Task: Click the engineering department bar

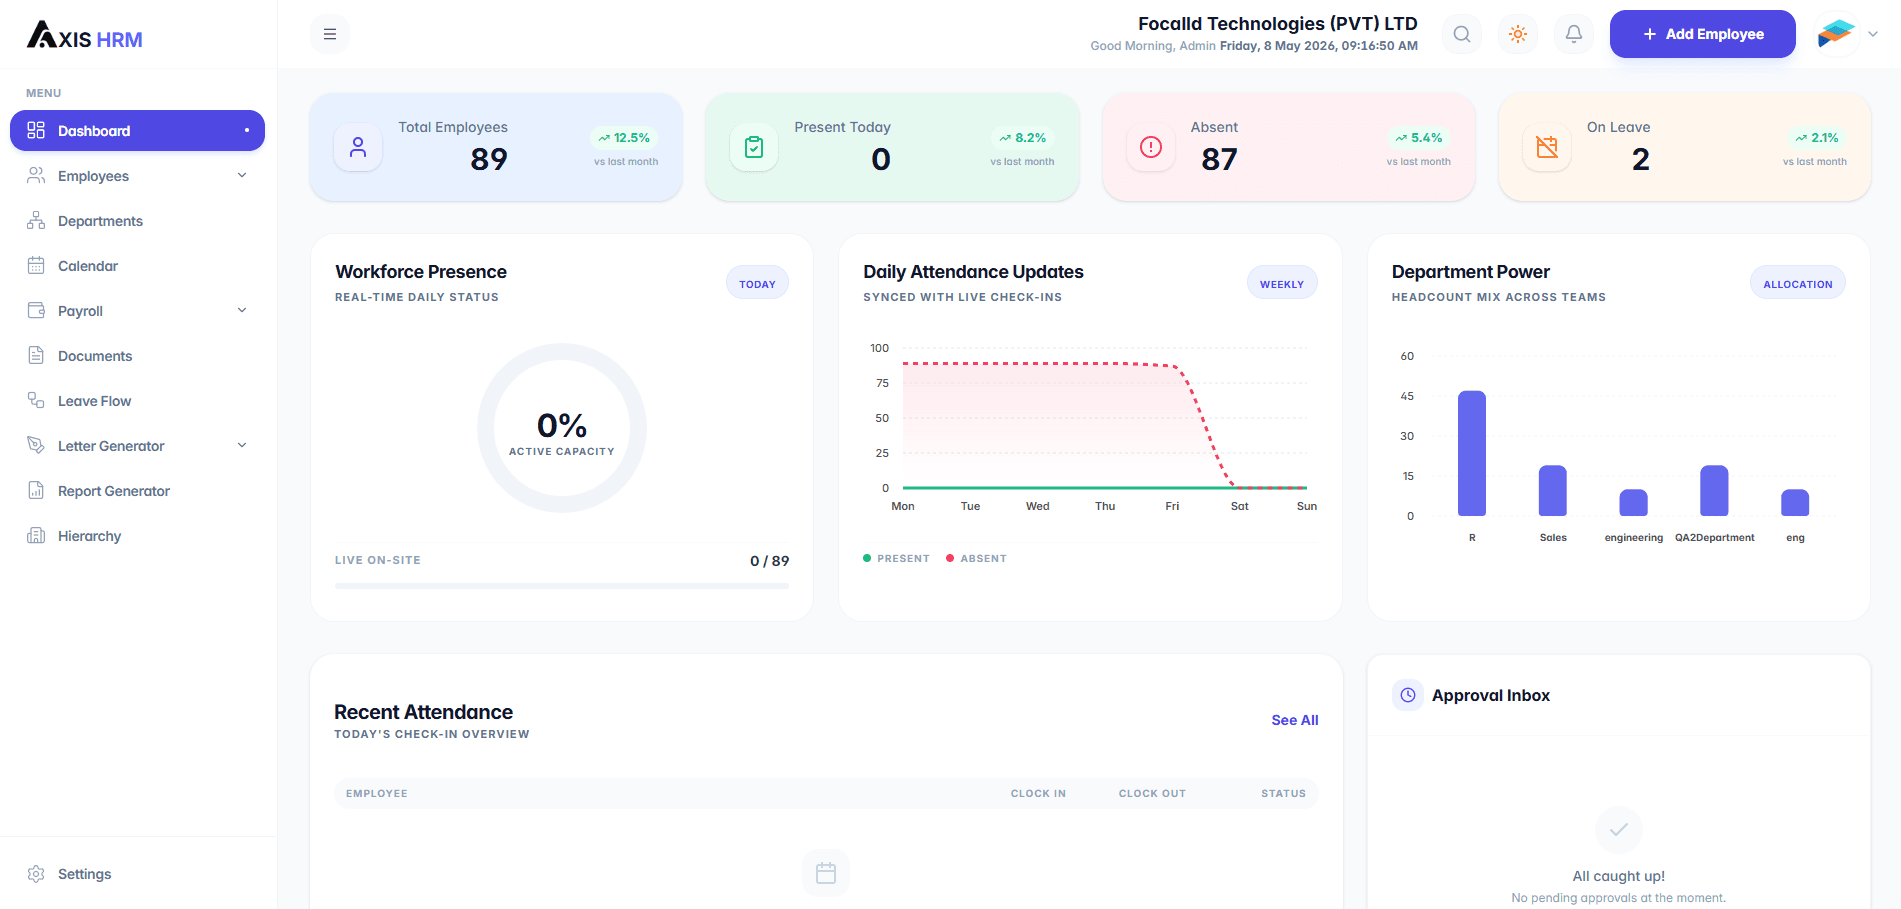Action: point(1634,503)
